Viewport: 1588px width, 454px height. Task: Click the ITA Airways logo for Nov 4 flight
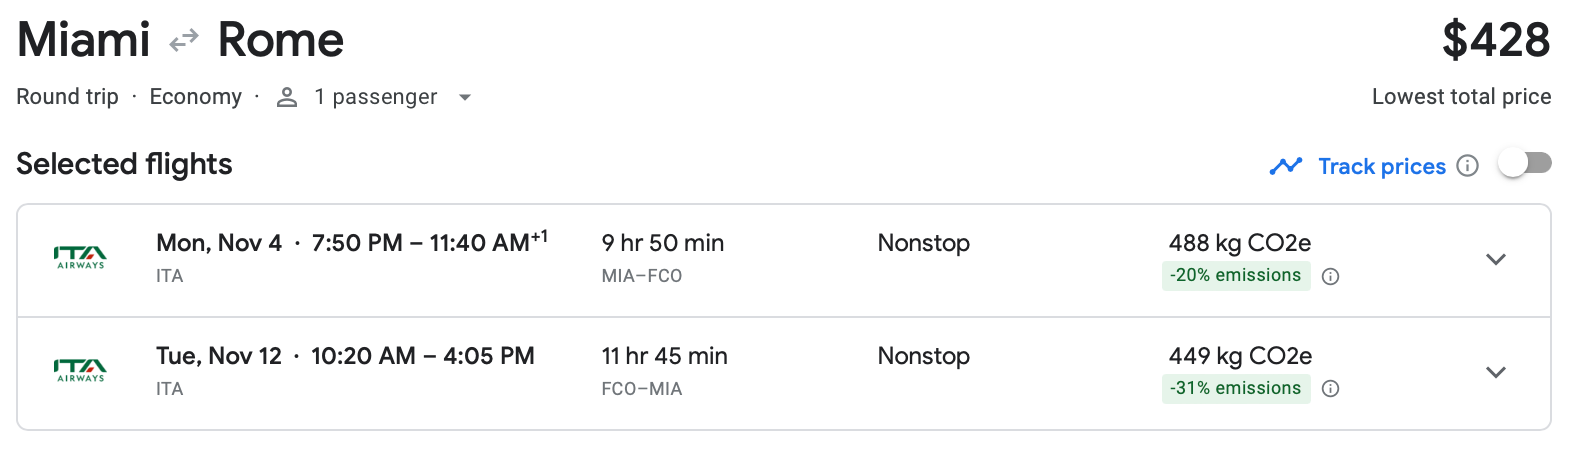(80, 258)
